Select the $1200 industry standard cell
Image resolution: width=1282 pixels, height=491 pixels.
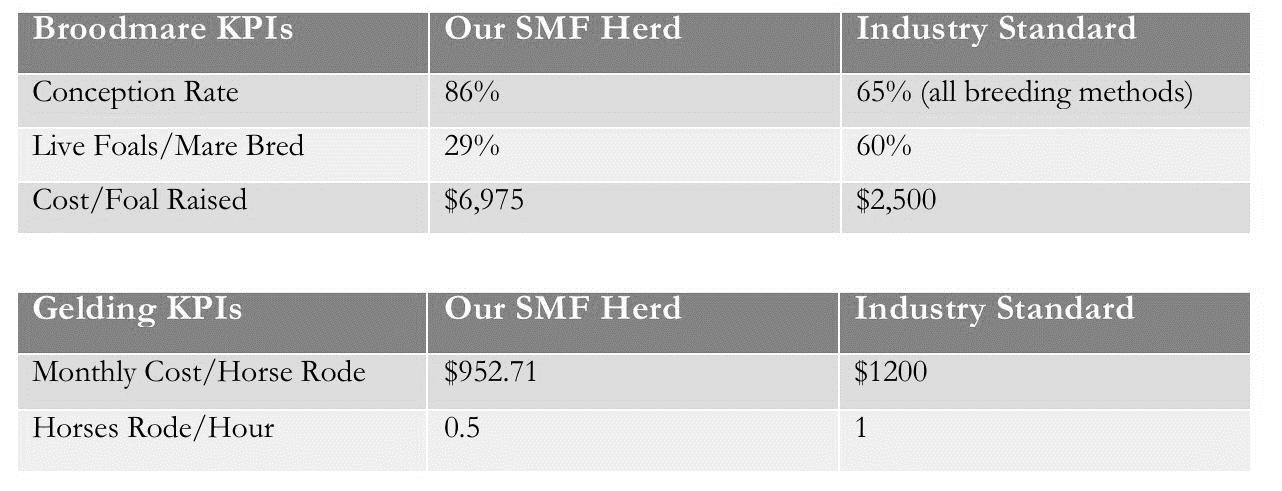(x=891, y=373)
